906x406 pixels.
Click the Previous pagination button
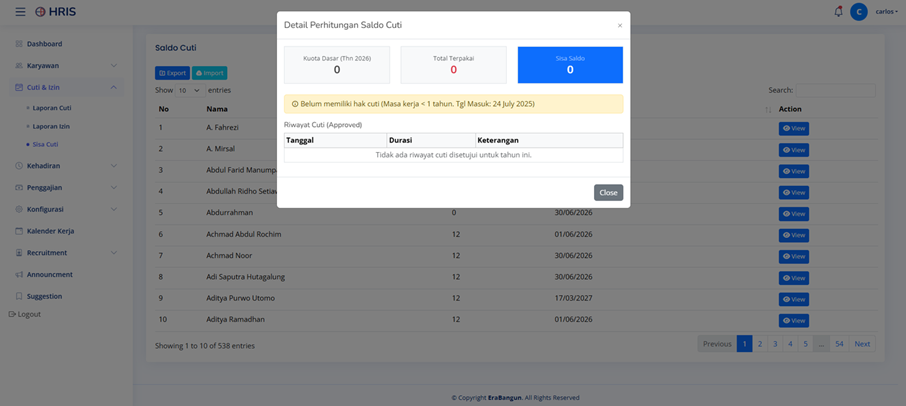(x=717, y=344)
